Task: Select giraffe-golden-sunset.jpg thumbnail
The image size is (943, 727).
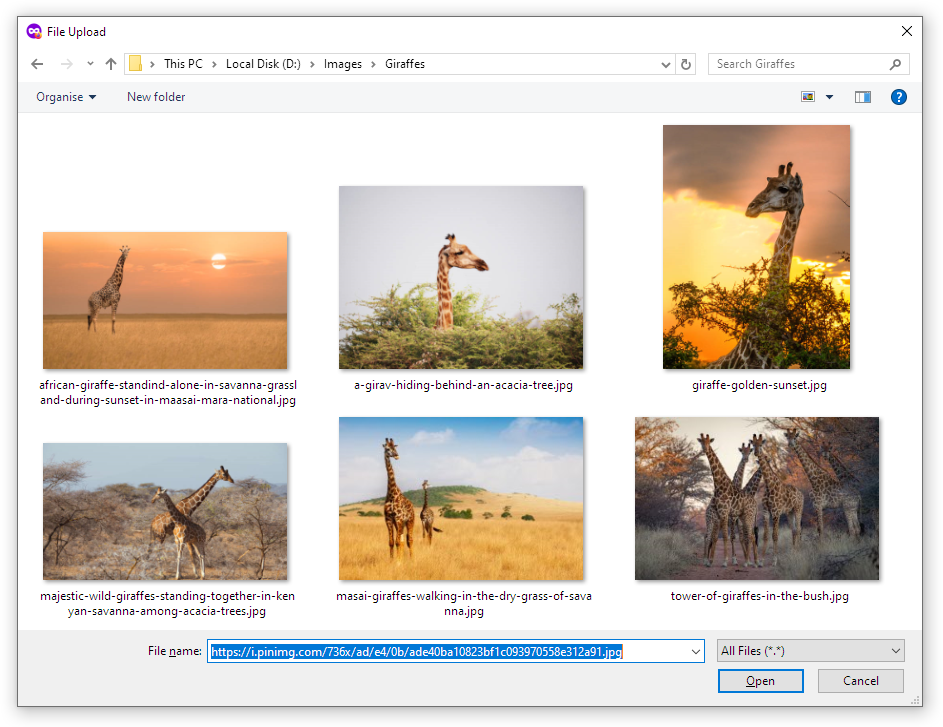Action: (756, 247)
